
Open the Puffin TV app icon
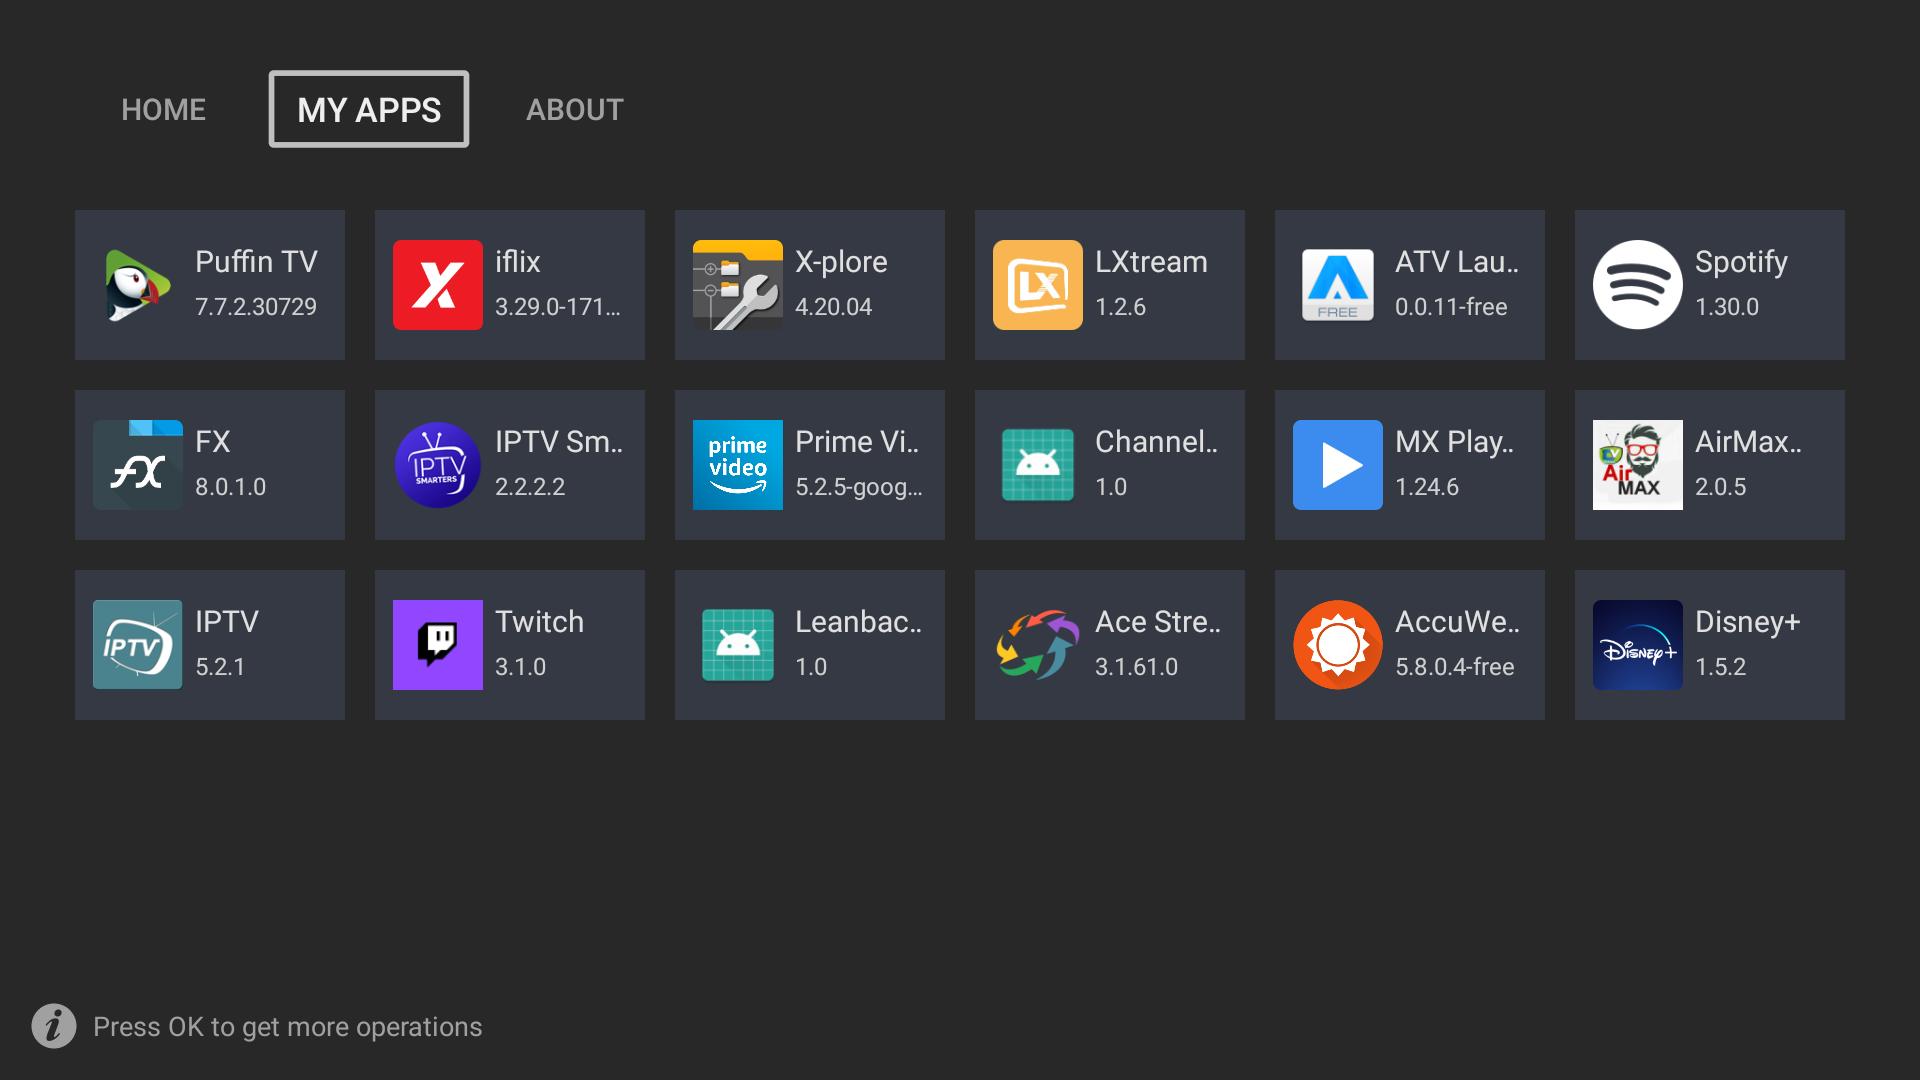point(137,285)
